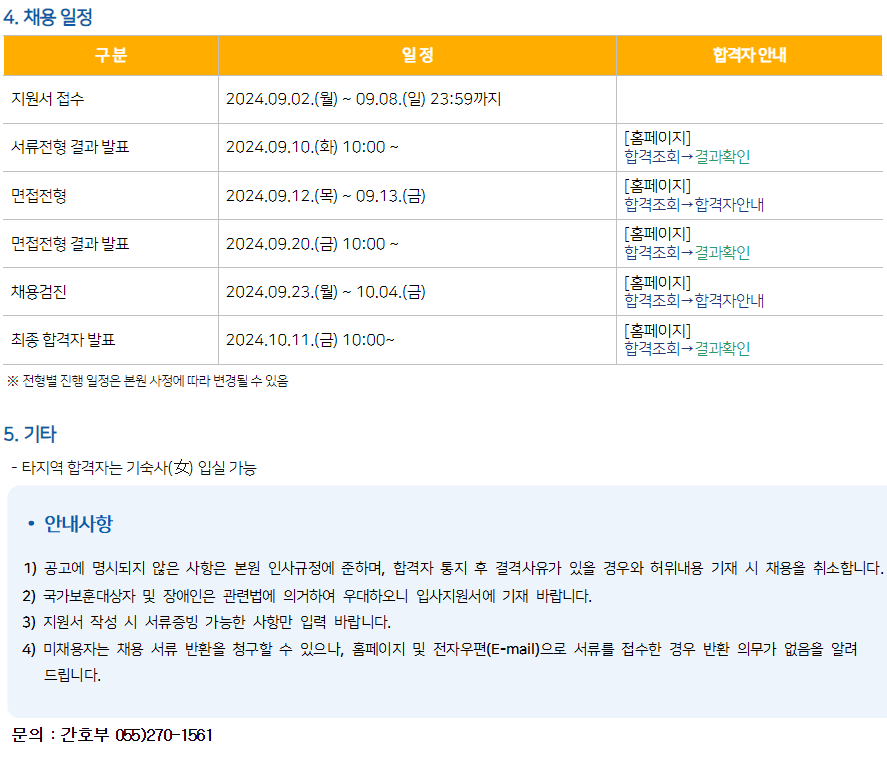
Task: Click the '합격자 안내' column header
Action: (x=749, y=56)
